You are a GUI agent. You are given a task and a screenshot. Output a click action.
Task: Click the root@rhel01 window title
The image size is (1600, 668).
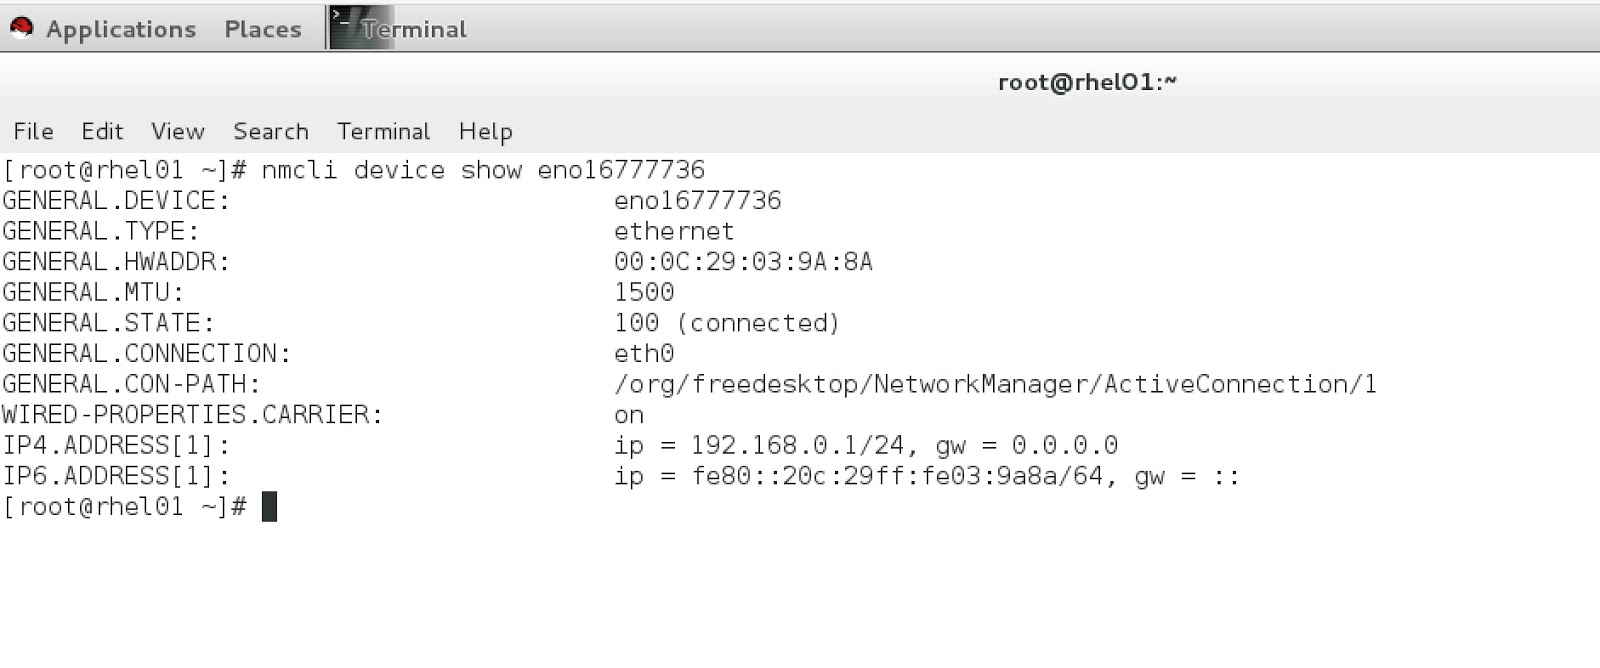tap(1088, 82)
